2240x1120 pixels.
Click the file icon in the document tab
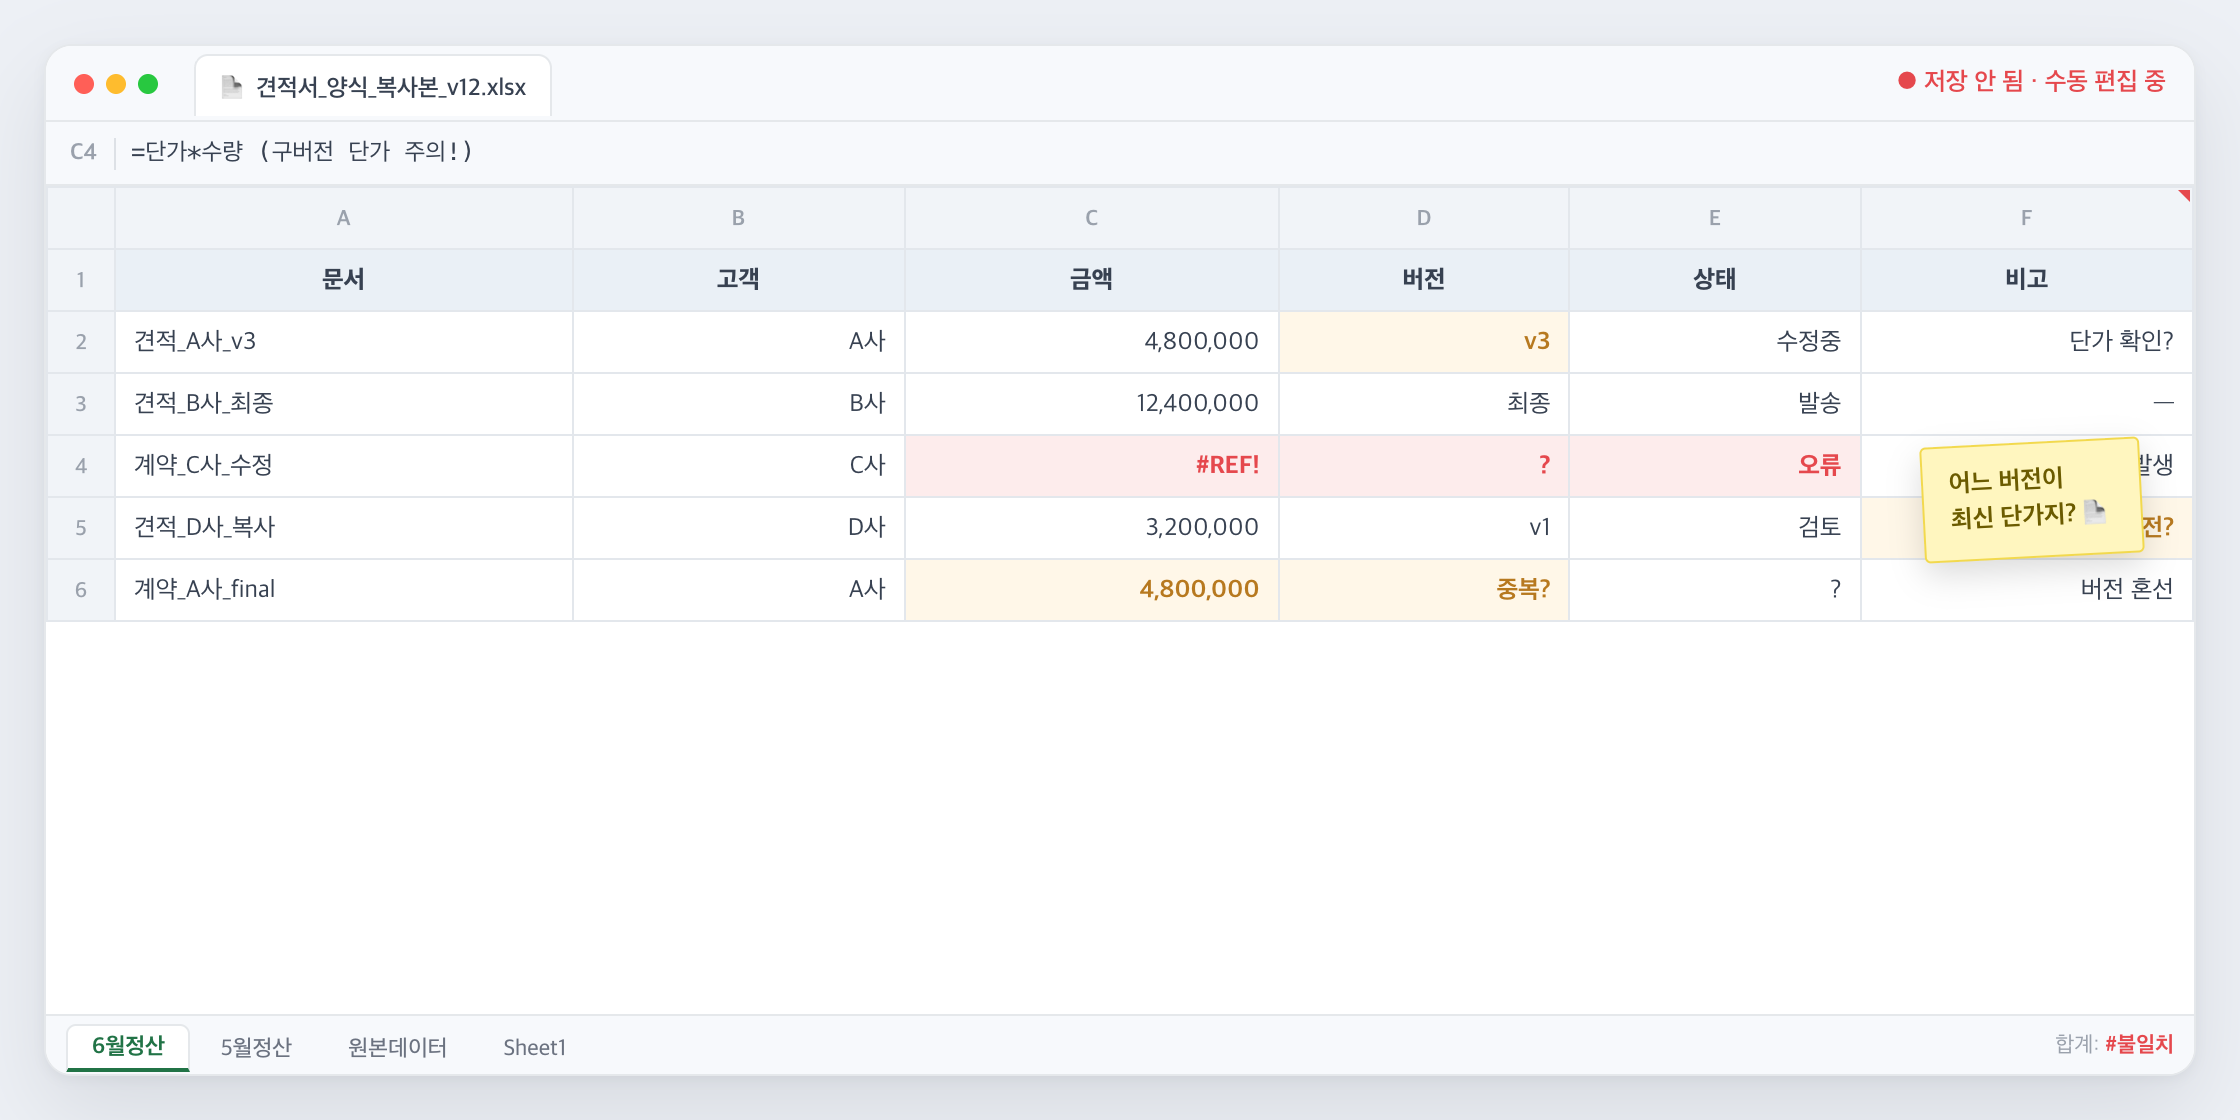pyautogui.click(x=232, y=87)
